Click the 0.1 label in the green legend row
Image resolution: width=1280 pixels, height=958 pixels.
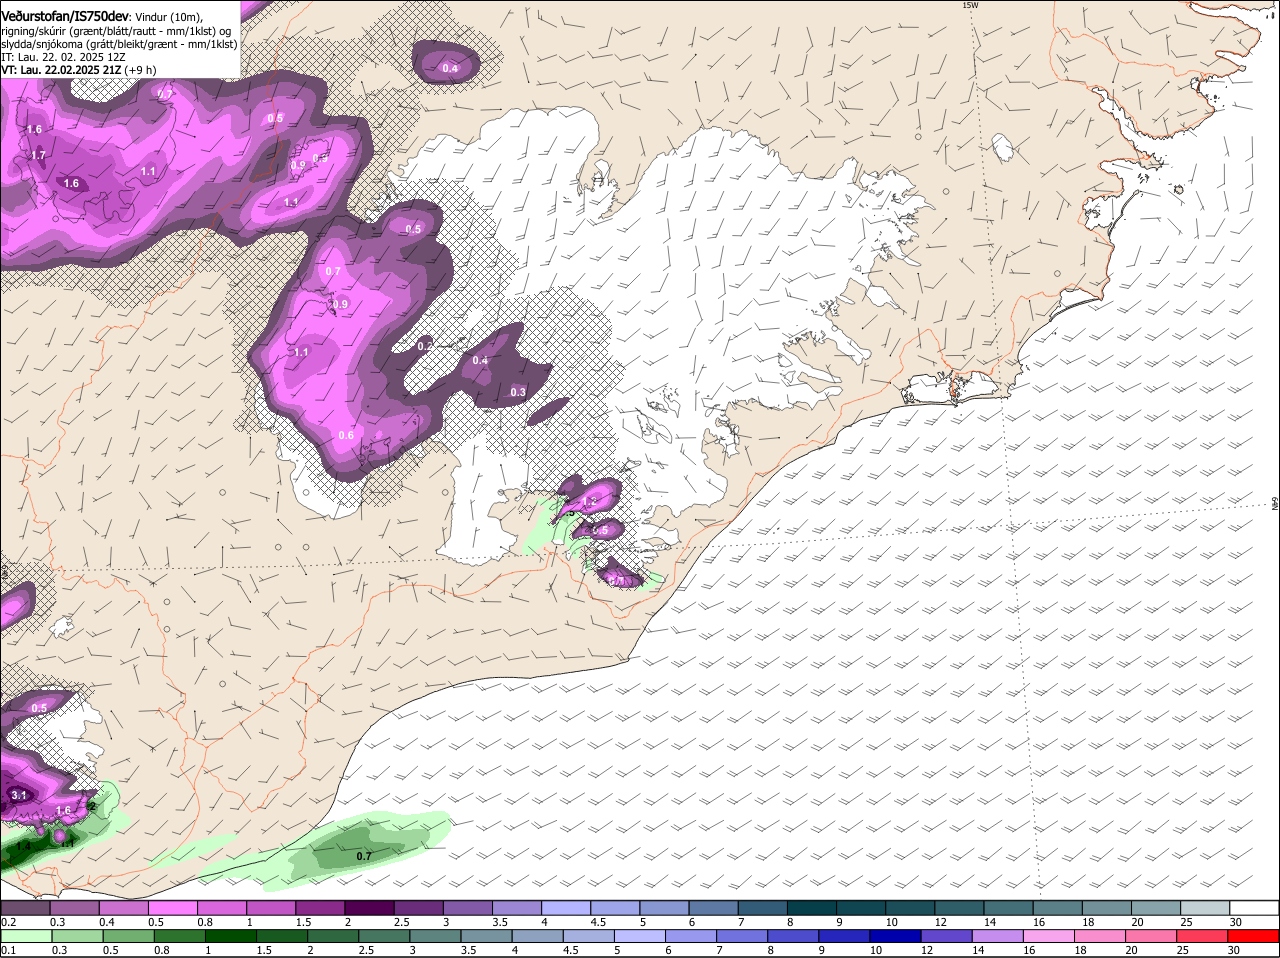coord(8,950)
